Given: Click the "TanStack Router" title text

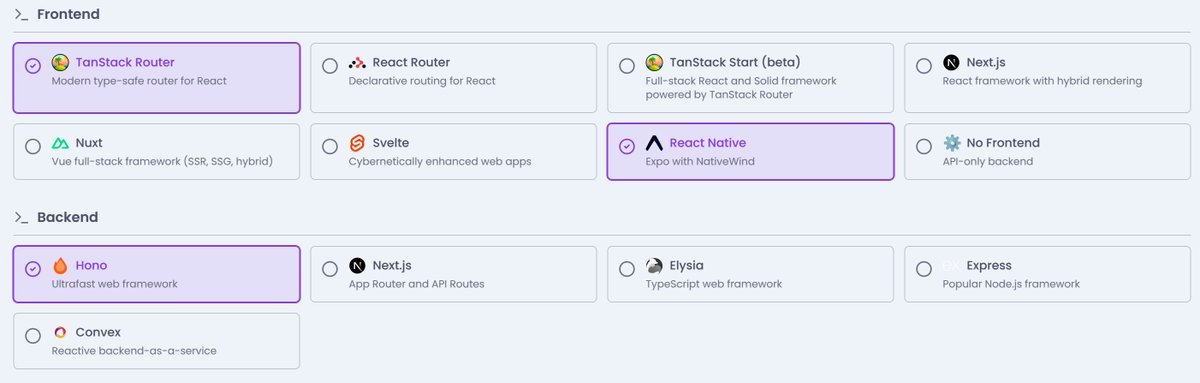Looking at the screenshot, I should point(125,62).
